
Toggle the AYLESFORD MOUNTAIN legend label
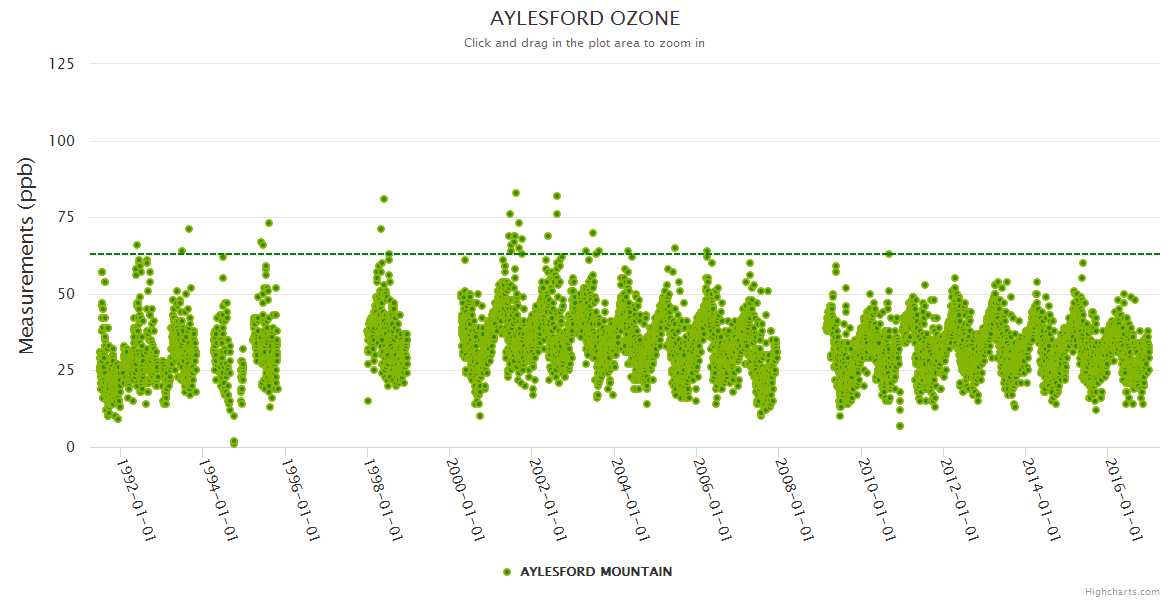tap(596, 572)
